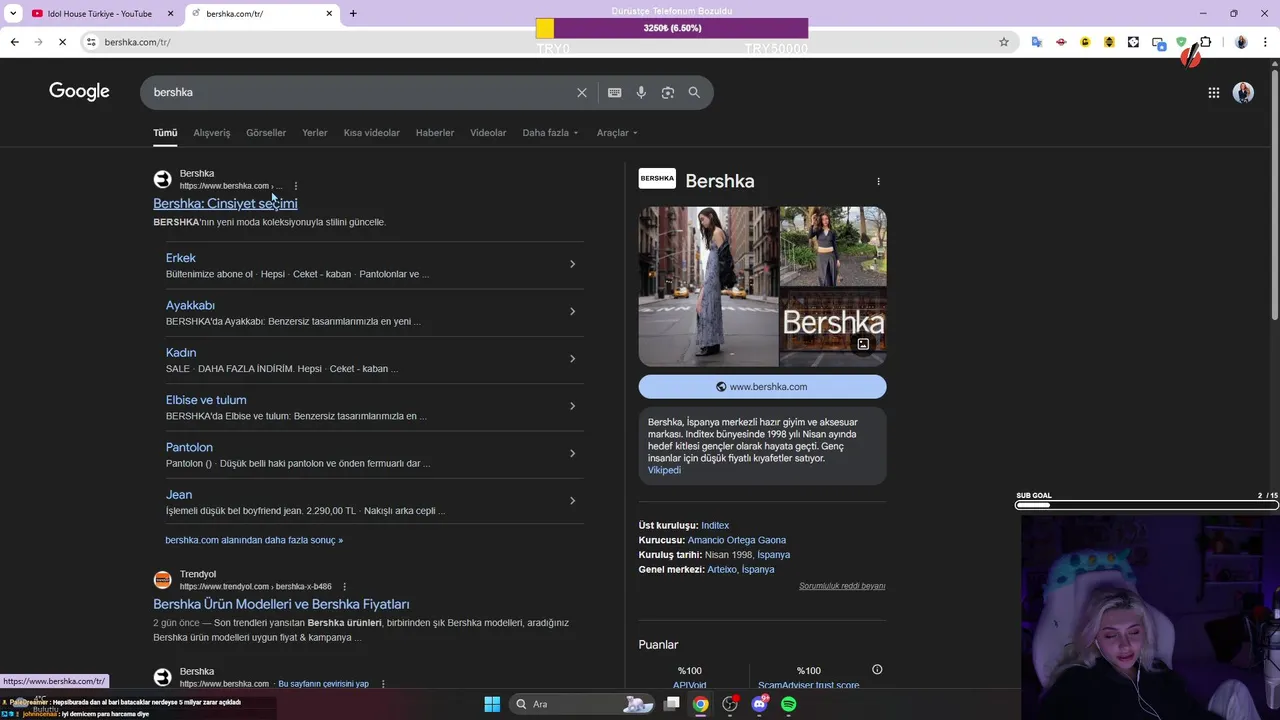Expand the 'Elbise ve tulum' sitelink chevron
The width and height of the screenshot is (1280, 720).
pyautogui.click(x=572, y=406)
